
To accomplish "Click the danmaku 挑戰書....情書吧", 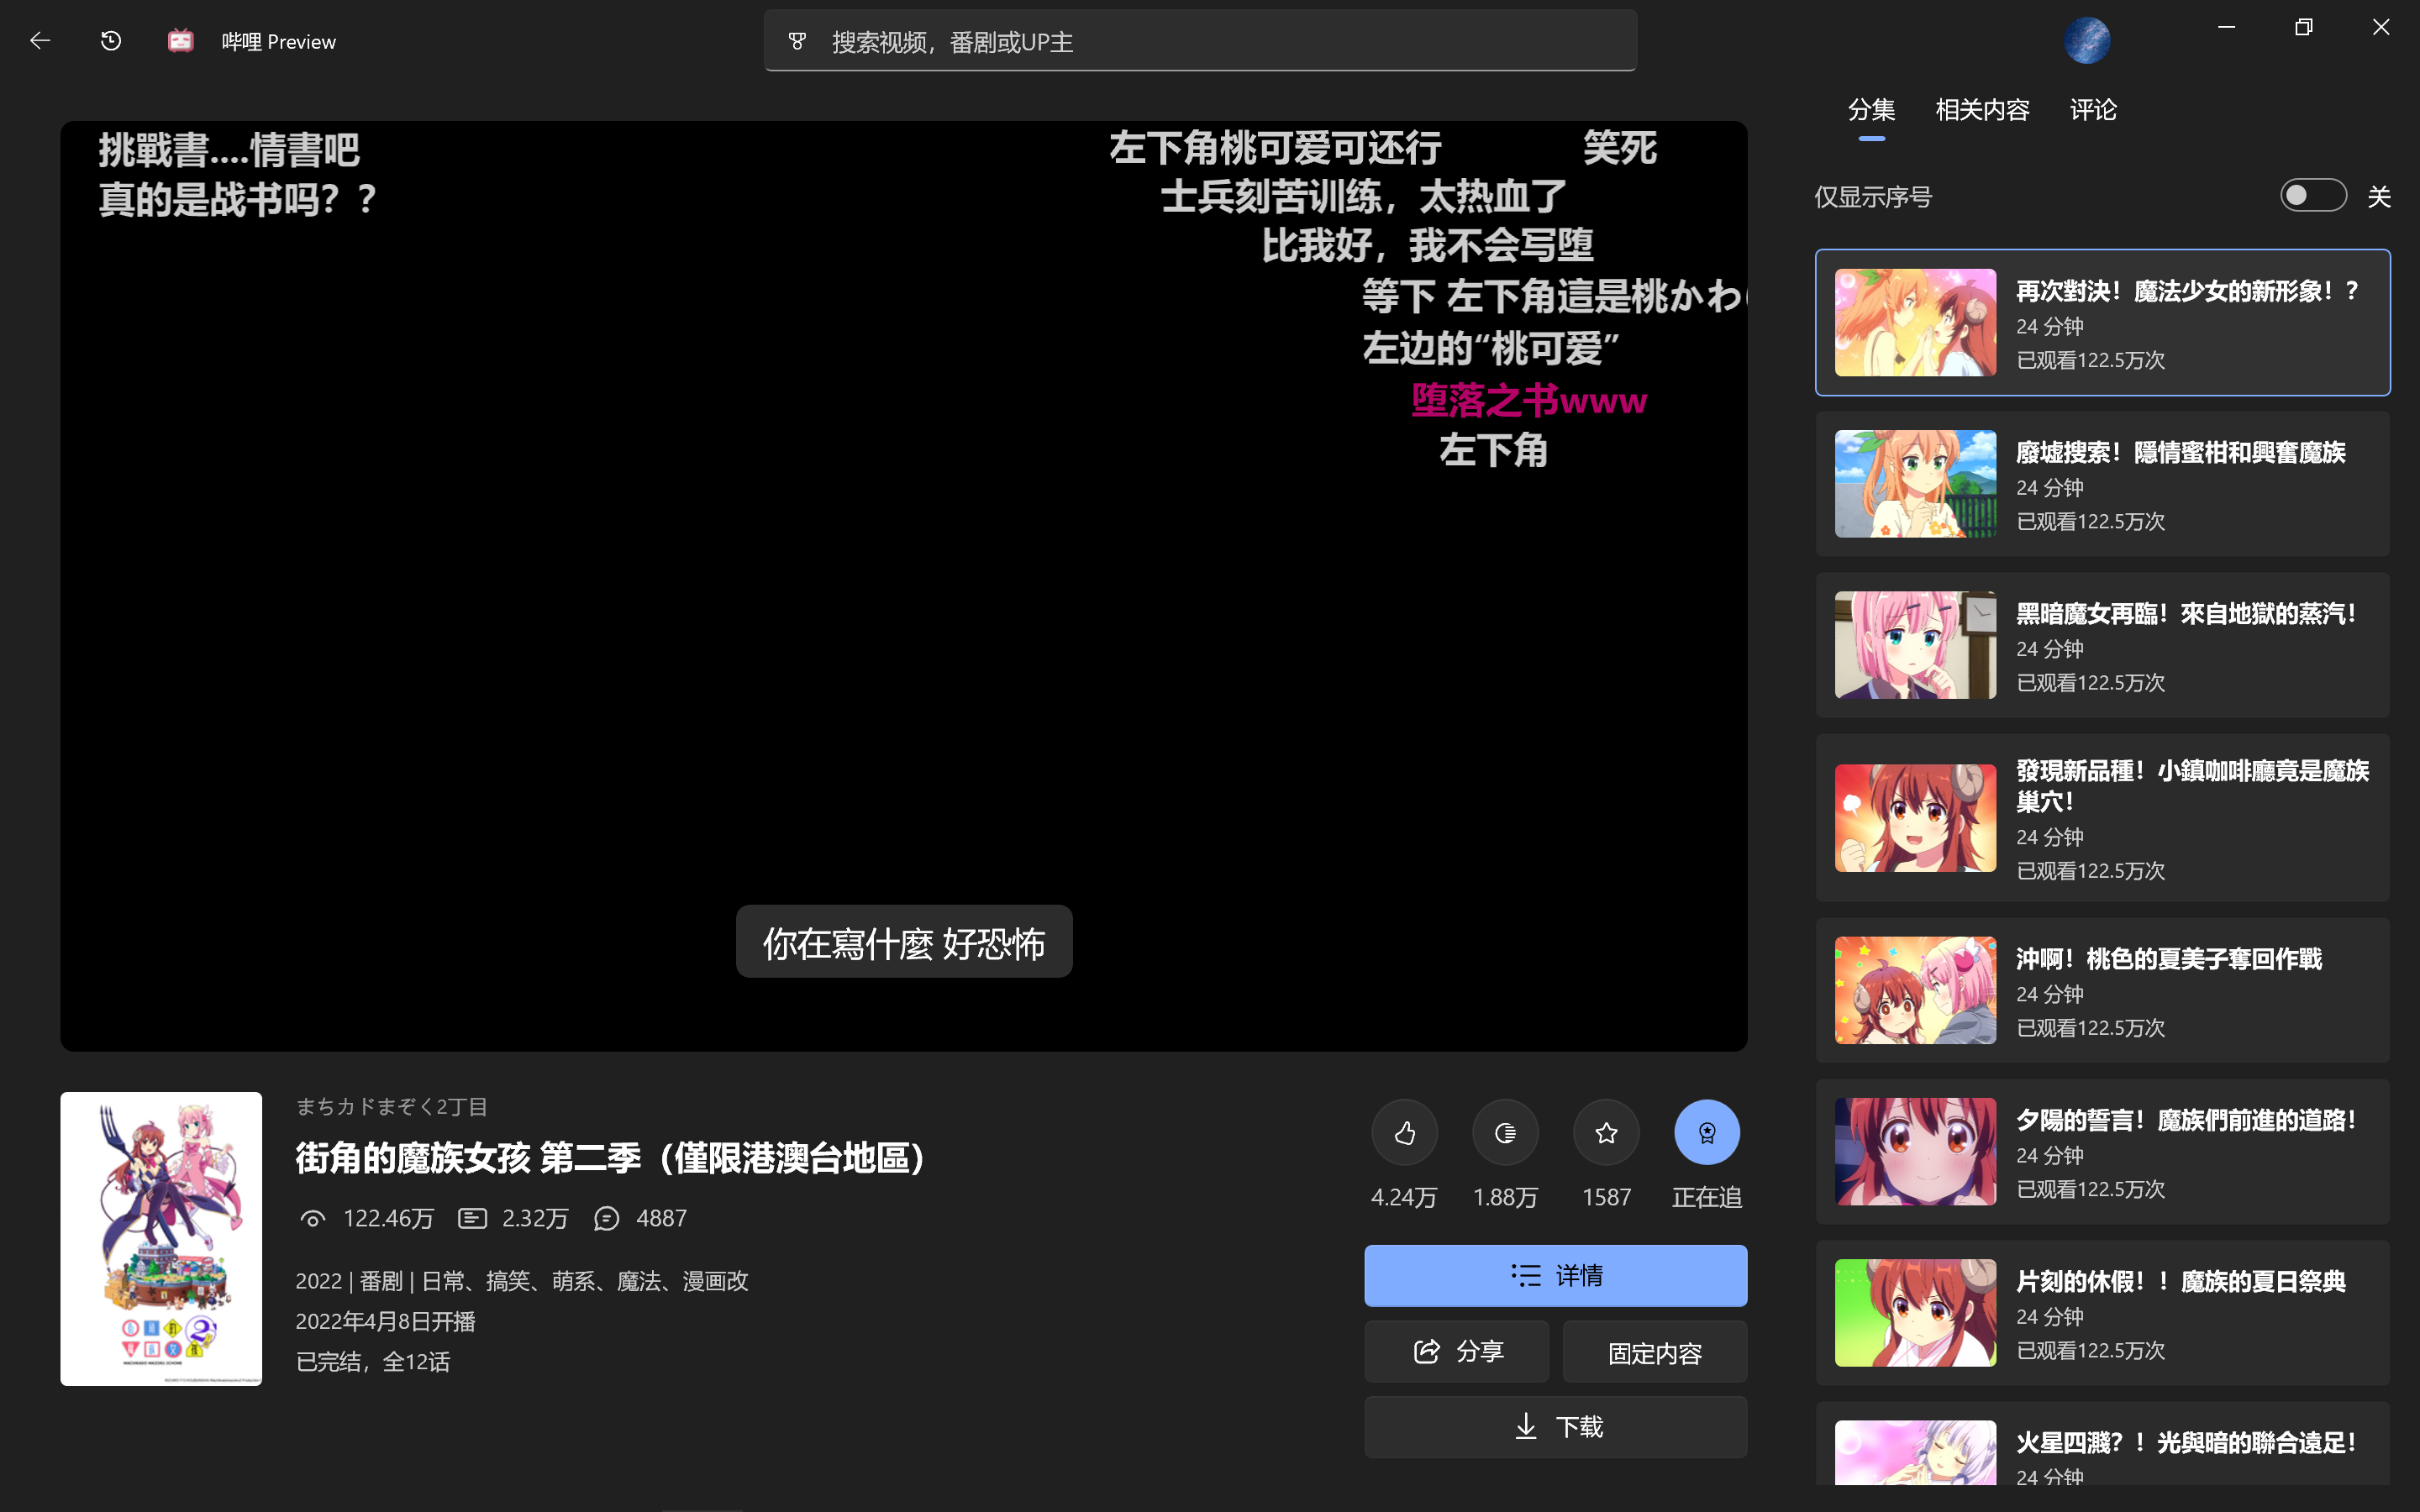I will tap(229, 150).
